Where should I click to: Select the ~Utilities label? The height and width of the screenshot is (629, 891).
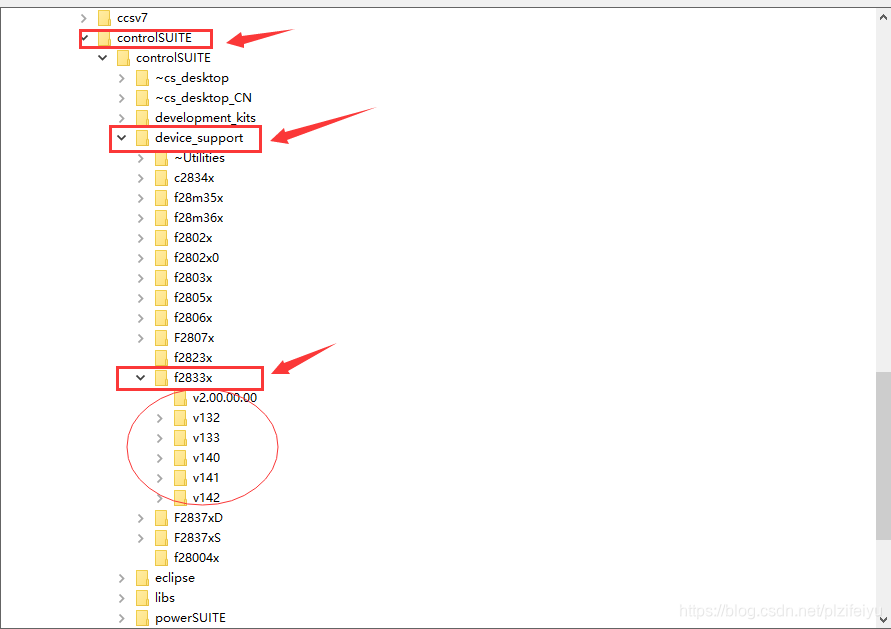199,158
